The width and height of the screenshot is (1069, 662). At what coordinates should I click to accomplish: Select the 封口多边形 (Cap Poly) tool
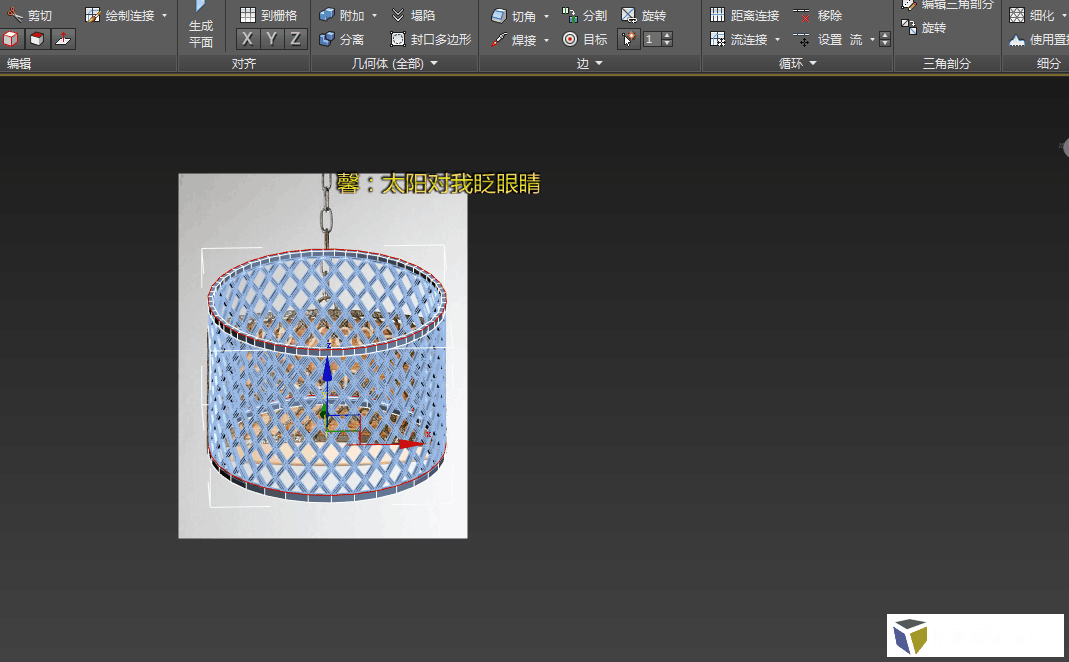click(x=430, y=40)
